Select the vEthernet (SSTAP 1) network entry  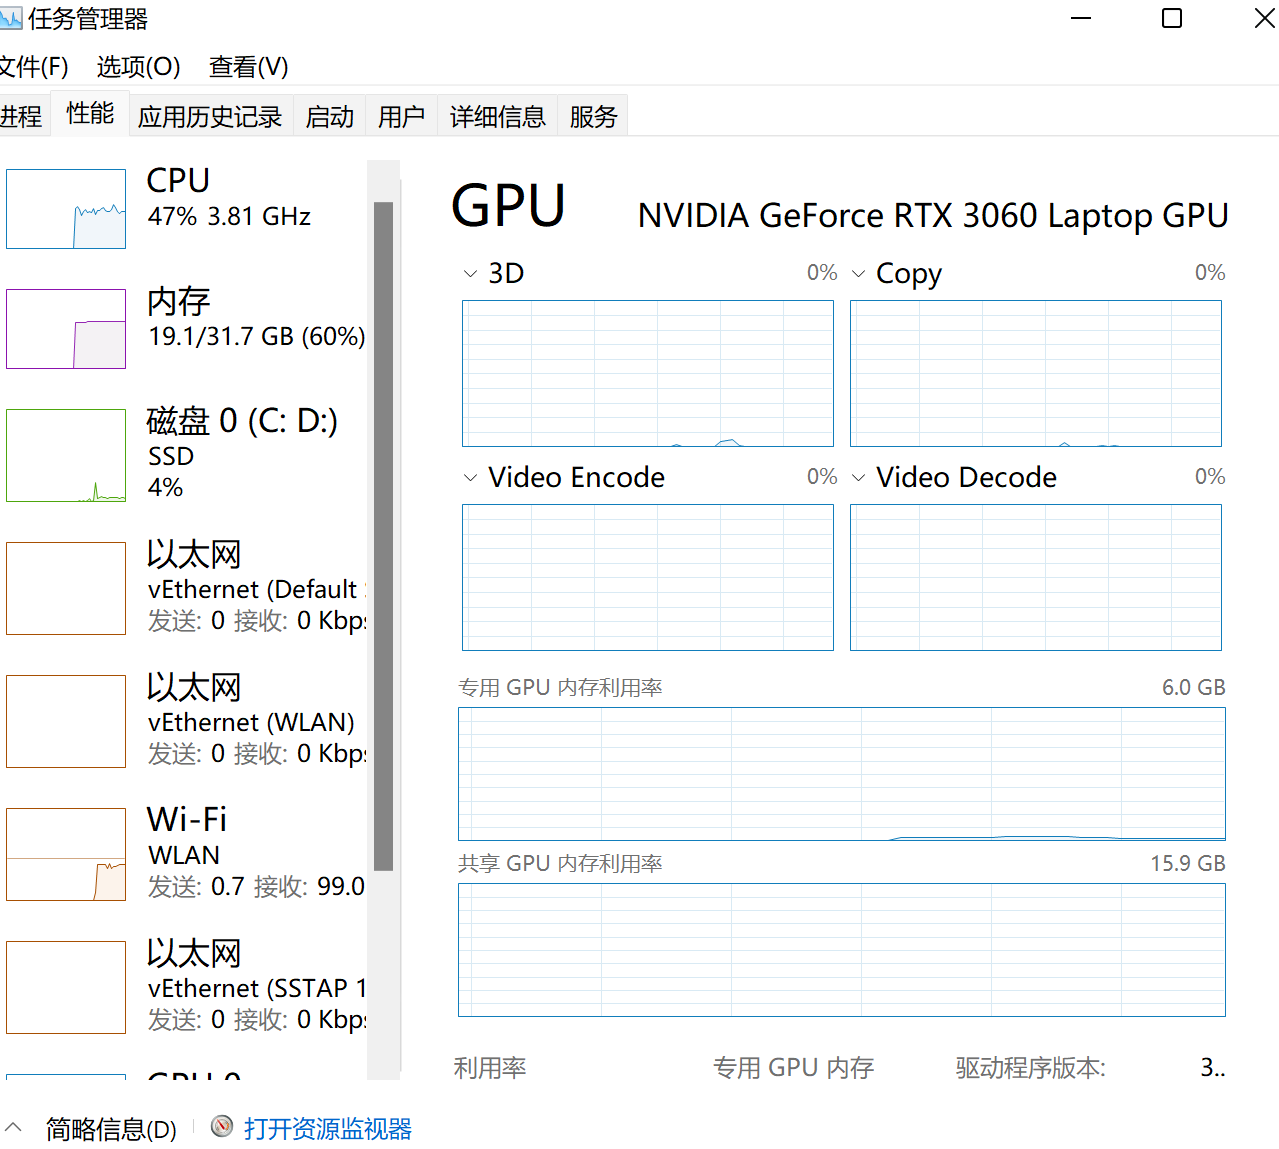click(x=186, y=987)
